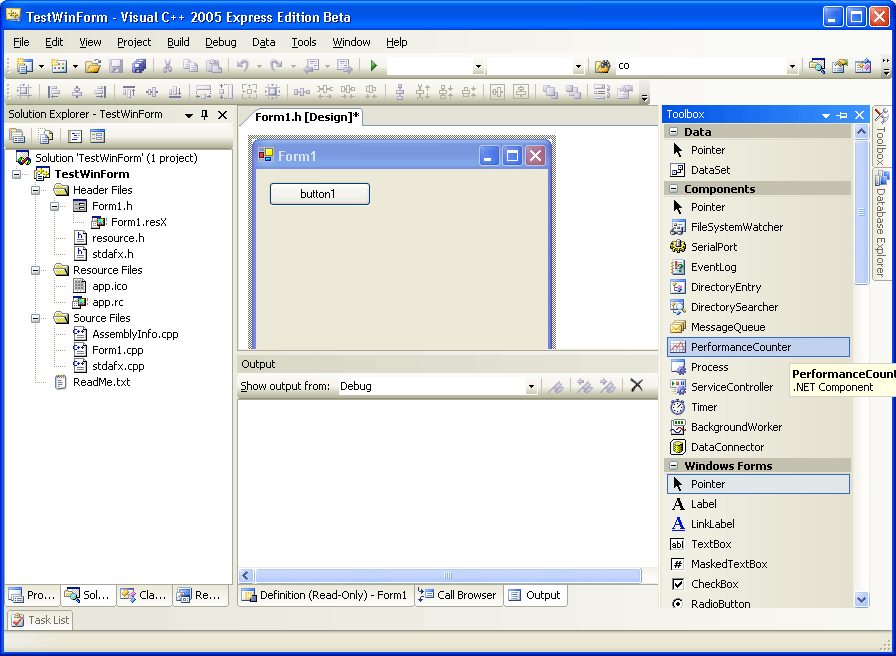
Task: Select app.rc under Resource Files
Action: tap(108, 302)
